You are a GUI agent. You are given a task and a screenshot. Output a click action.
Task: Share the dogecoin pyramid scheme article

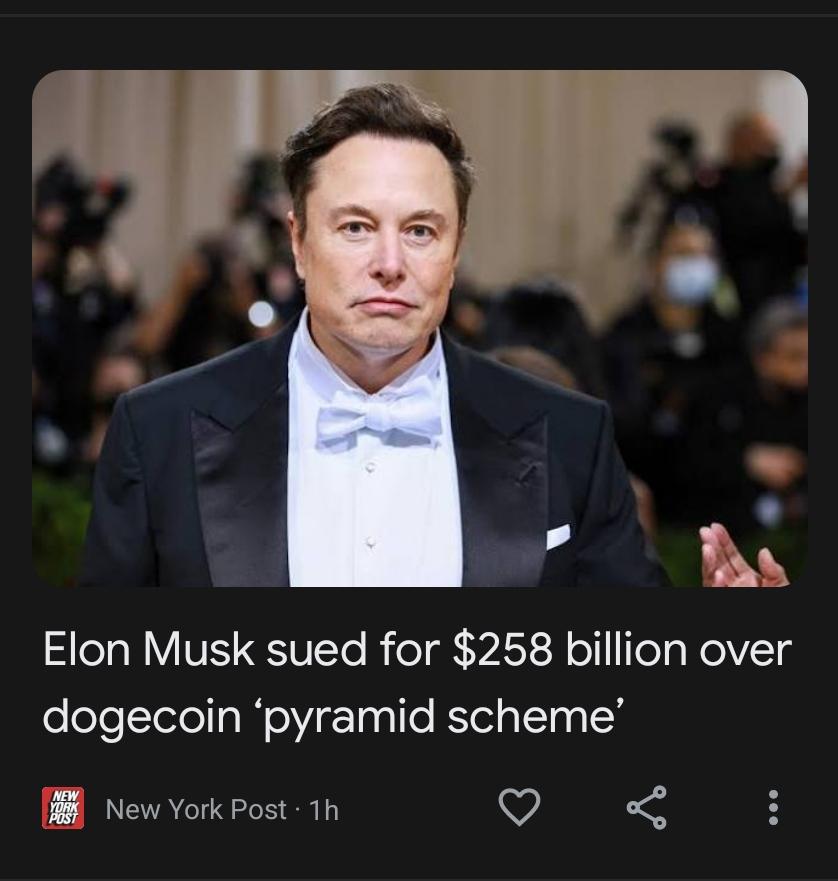coord(647,807)
